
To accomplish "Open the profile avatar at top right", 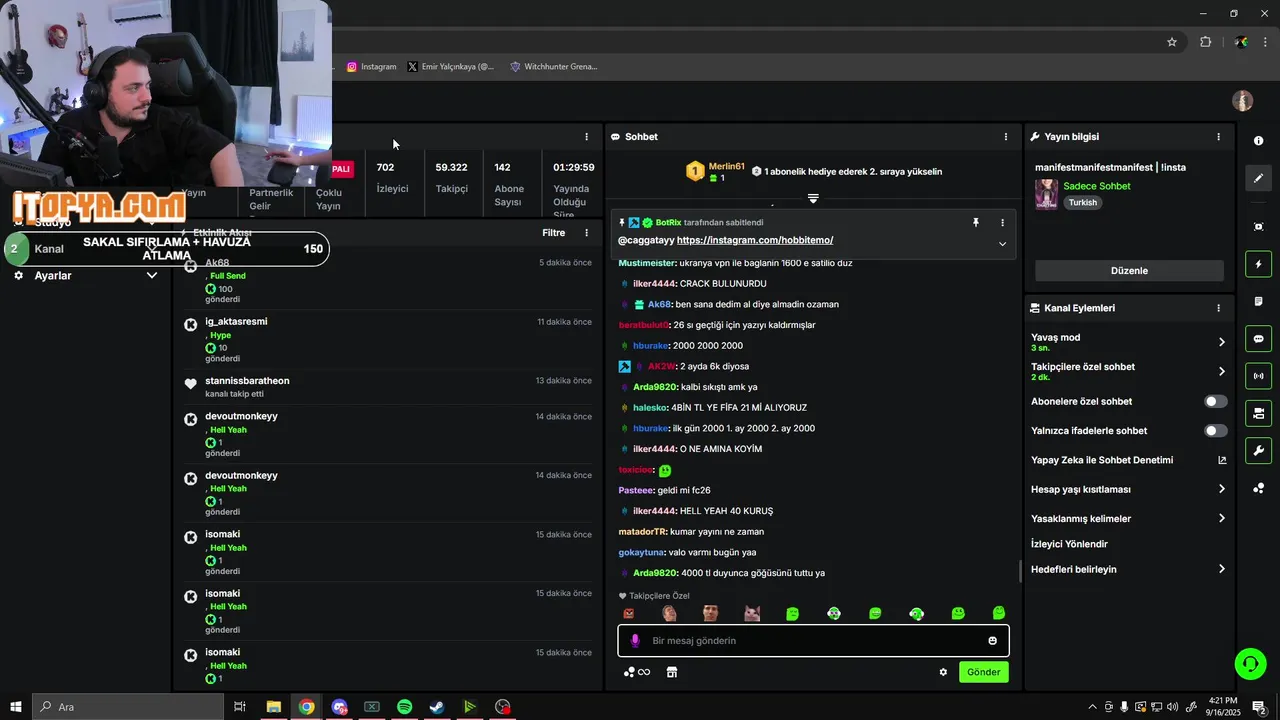I will 1243,101.
